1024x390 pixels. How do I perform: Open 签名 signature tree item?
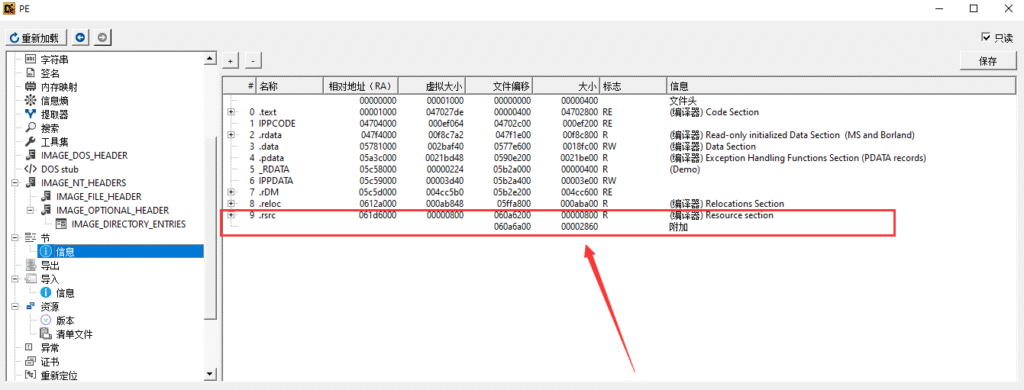pos(50,73)
